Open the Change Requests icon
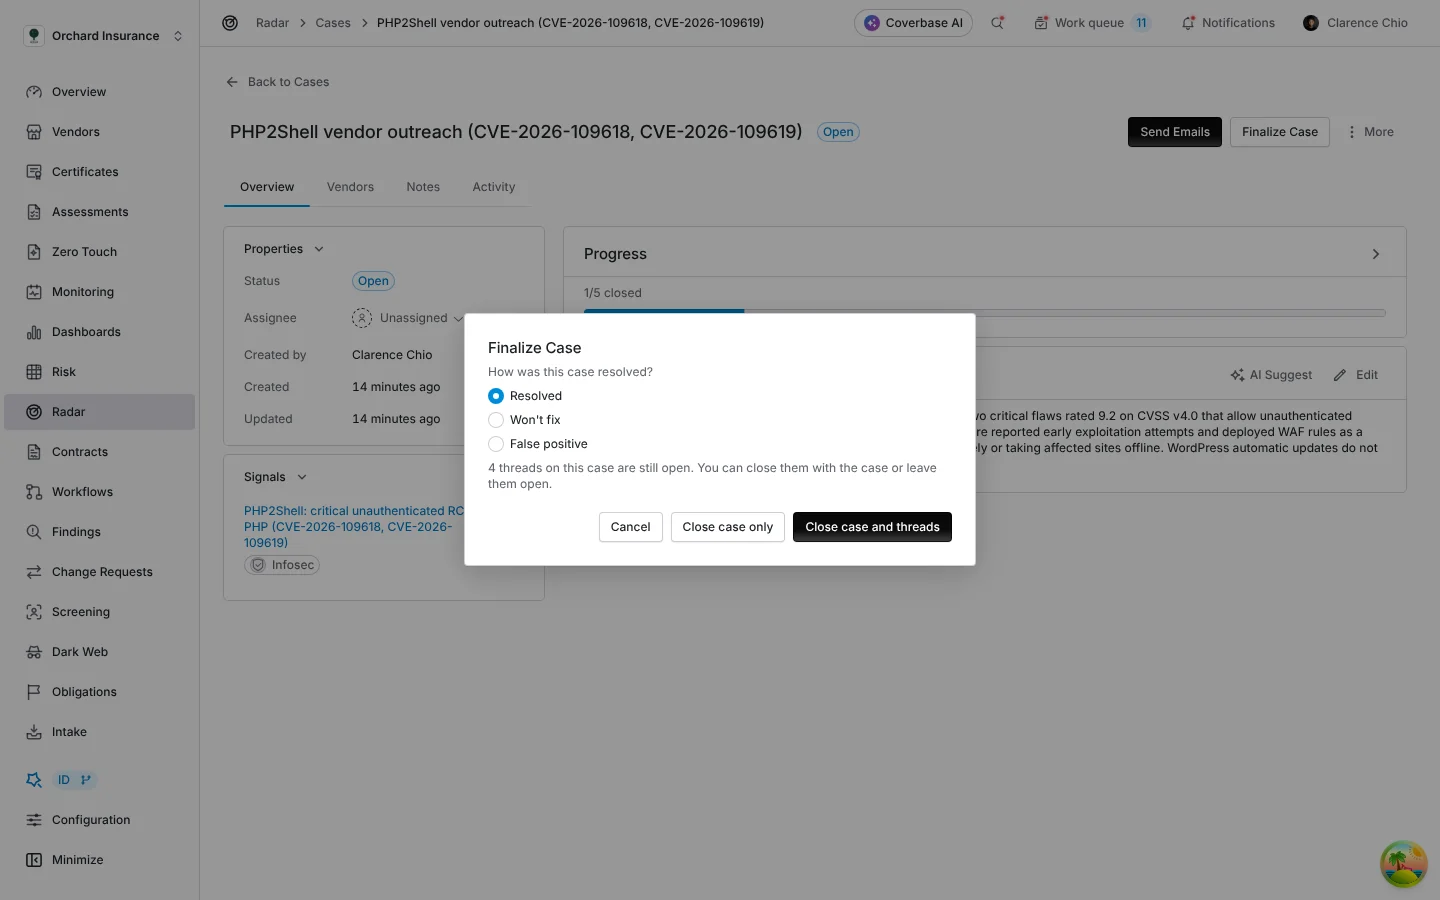1440x900 pixels. [x=34, y=572]
